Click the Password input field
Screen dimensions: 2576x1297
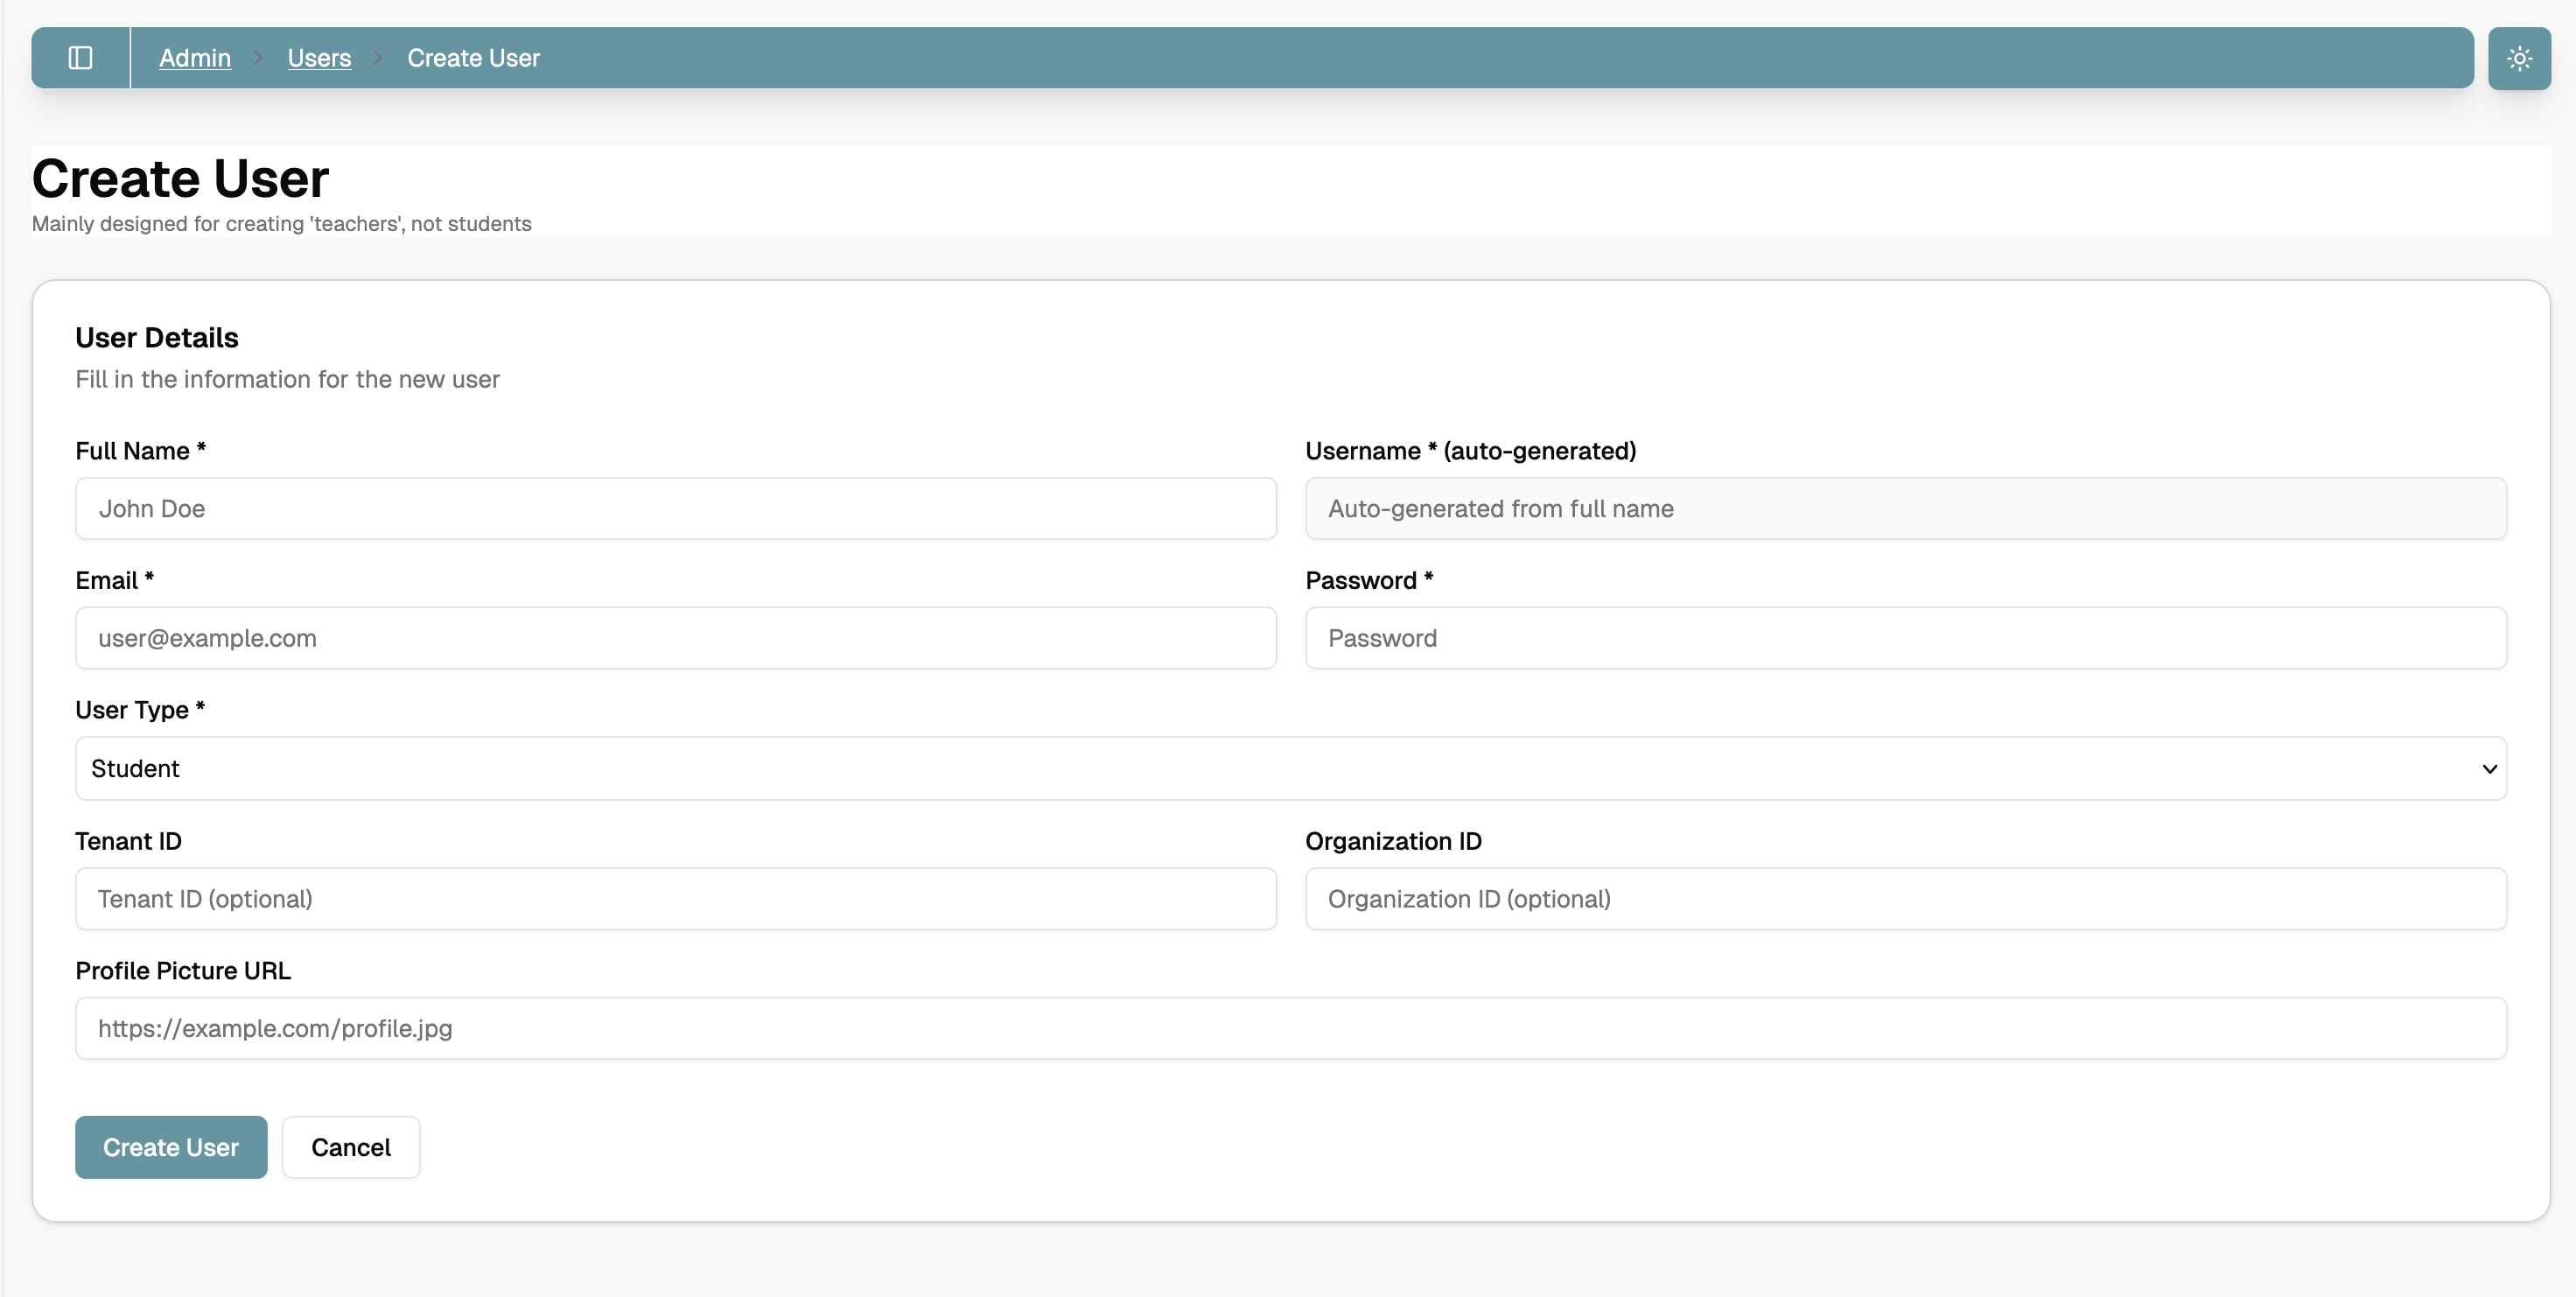coord(1905,638)
